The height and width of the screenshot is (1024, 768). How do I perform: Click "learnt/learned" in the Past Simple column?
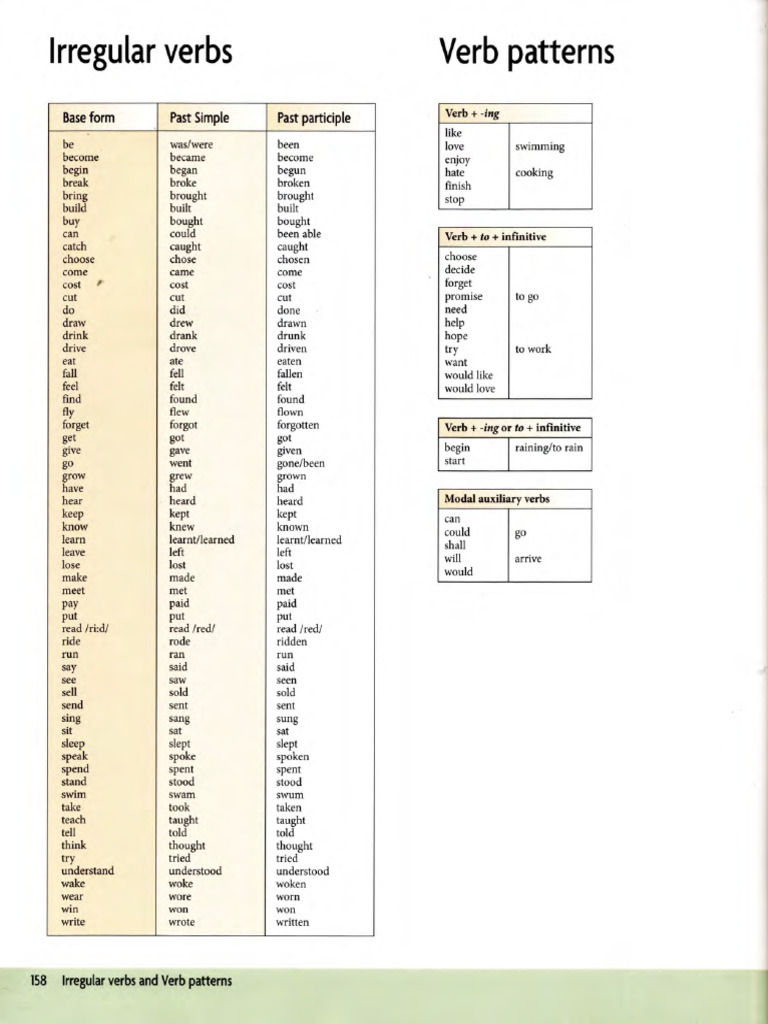coord(202,539)
